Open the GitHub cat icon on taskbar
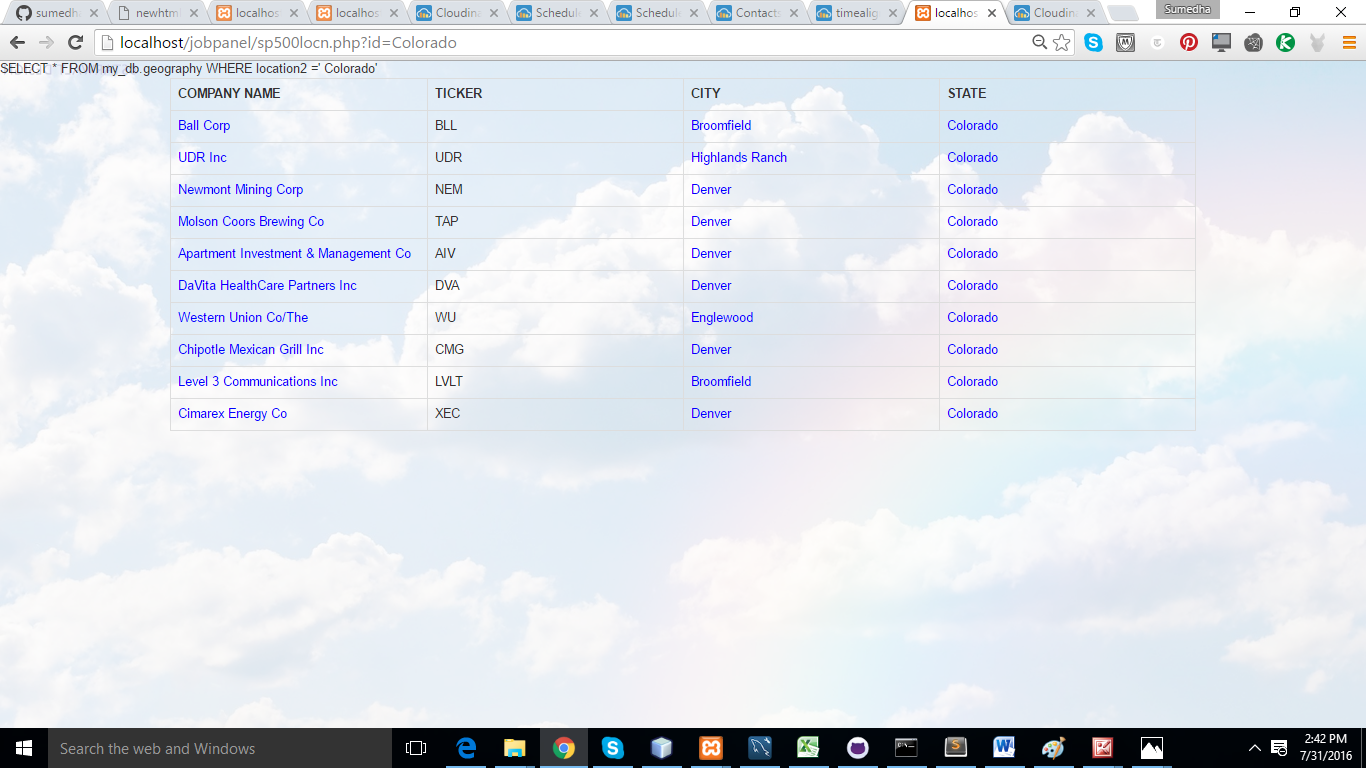Screen dimensions: 1366x768 (857, 748)
